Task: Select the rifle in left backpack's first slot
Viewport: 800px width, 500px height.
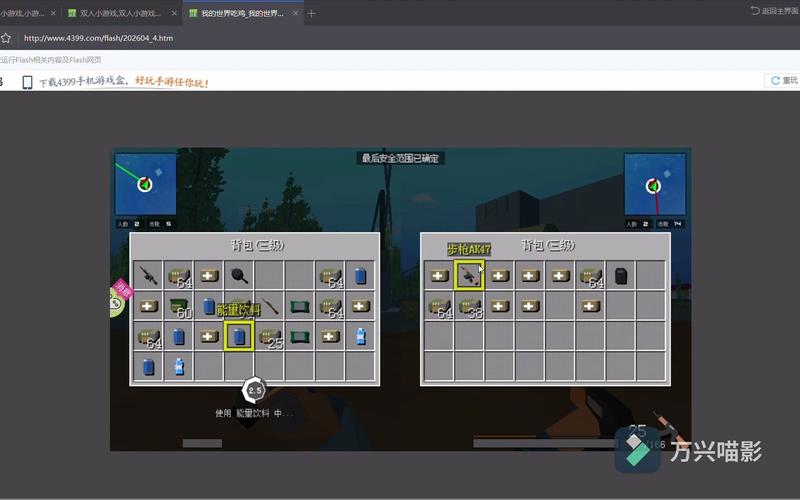Action: (148, 276)
